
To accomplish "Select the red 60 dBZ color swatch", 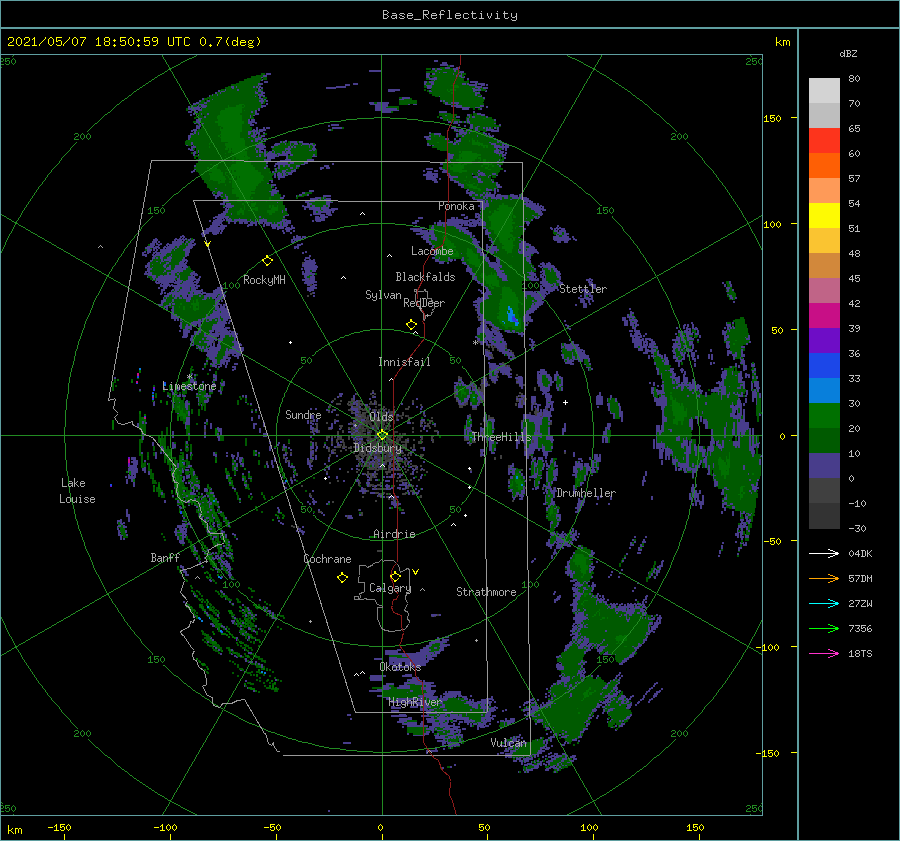I will (824, 141).
